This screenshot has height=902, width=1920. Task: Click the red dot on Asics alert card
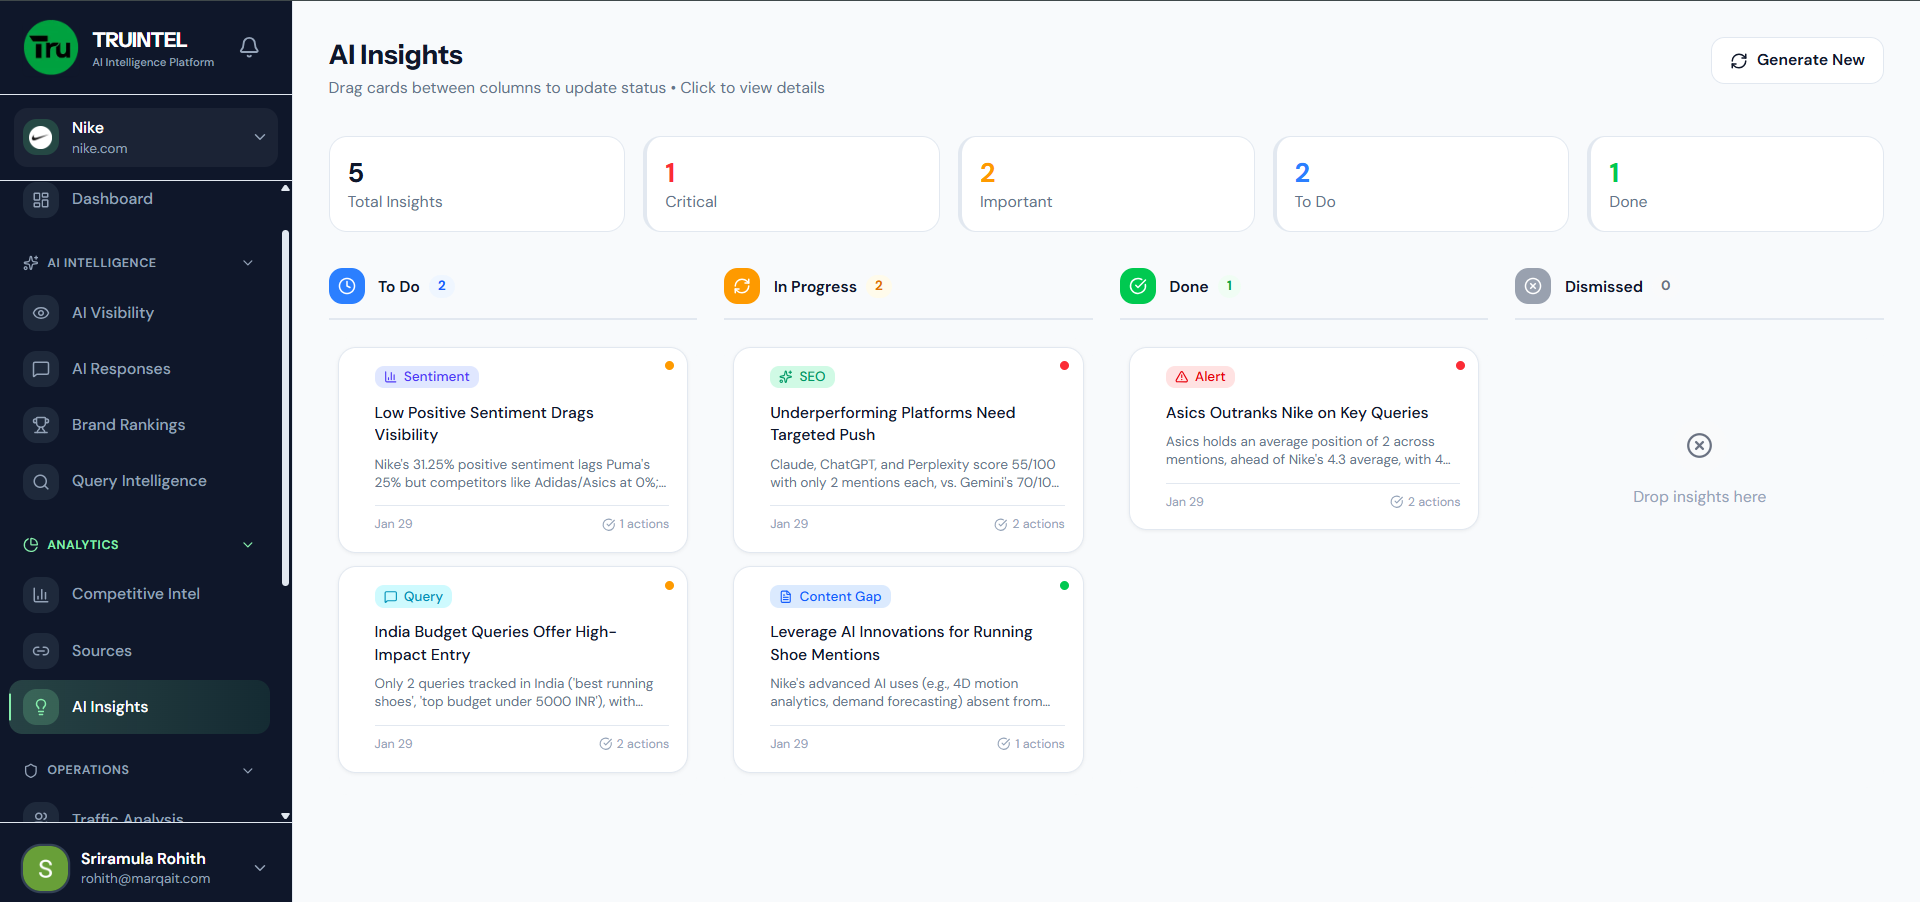(1460, 366)
